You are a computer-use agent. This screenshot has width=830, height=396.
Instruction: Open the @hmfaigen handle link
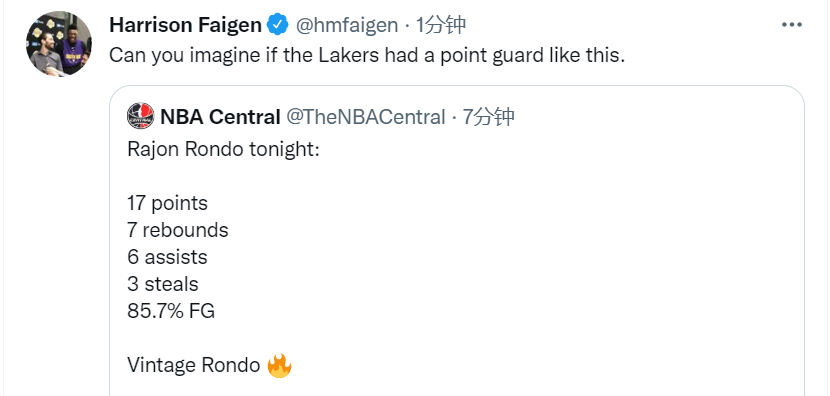[x=347, y=25]
